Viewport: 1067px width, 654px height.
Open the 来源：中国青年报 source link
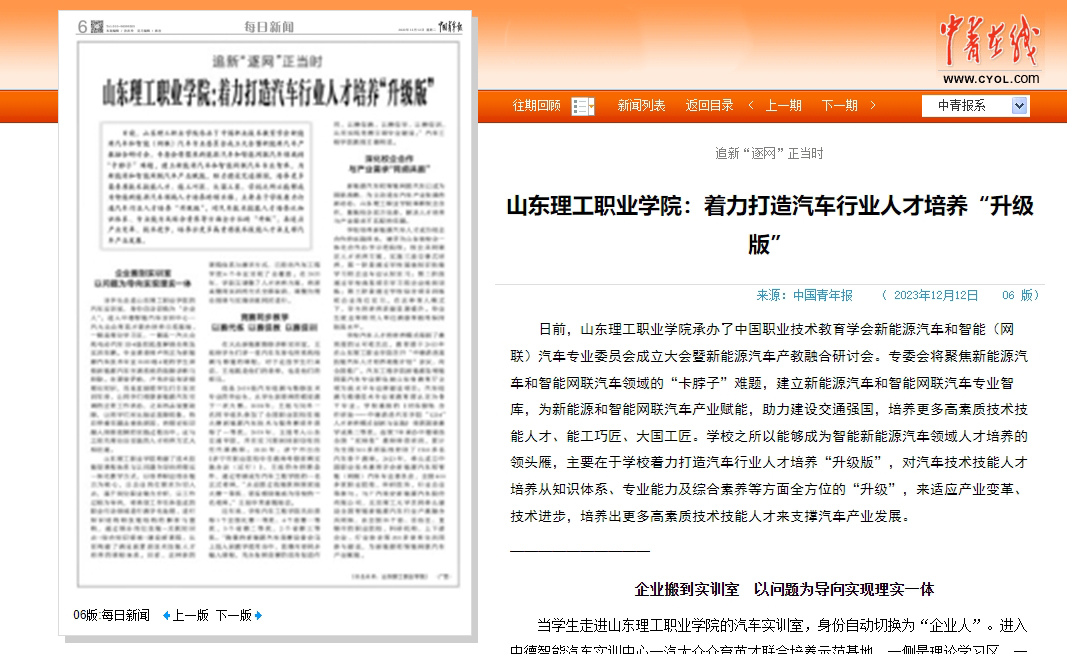[x=804, y=295]
